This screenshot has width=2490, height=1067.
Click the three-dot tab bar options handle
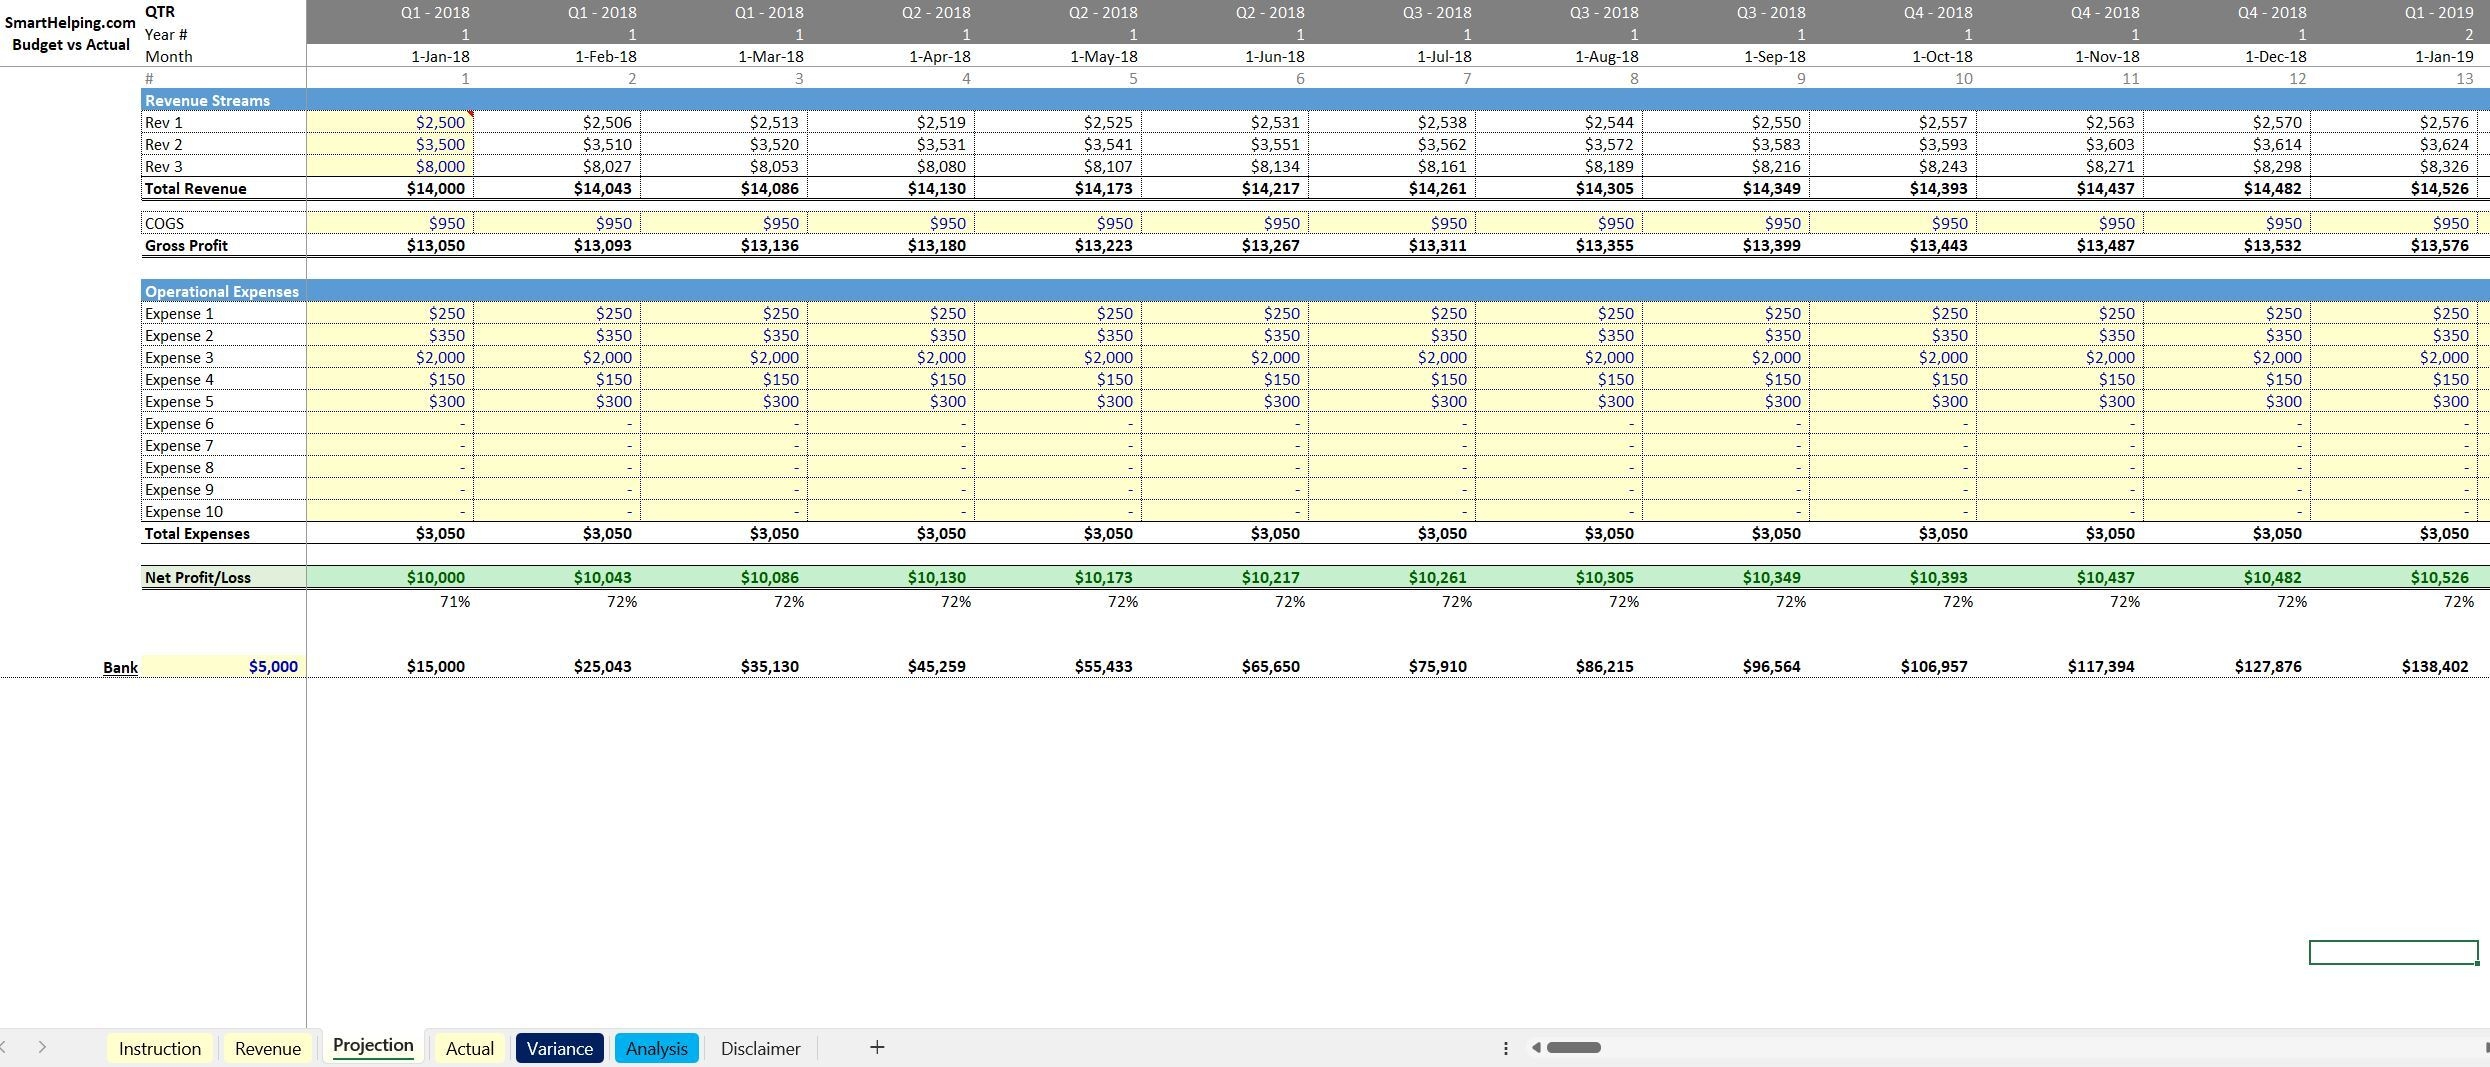[1505, 1048]
